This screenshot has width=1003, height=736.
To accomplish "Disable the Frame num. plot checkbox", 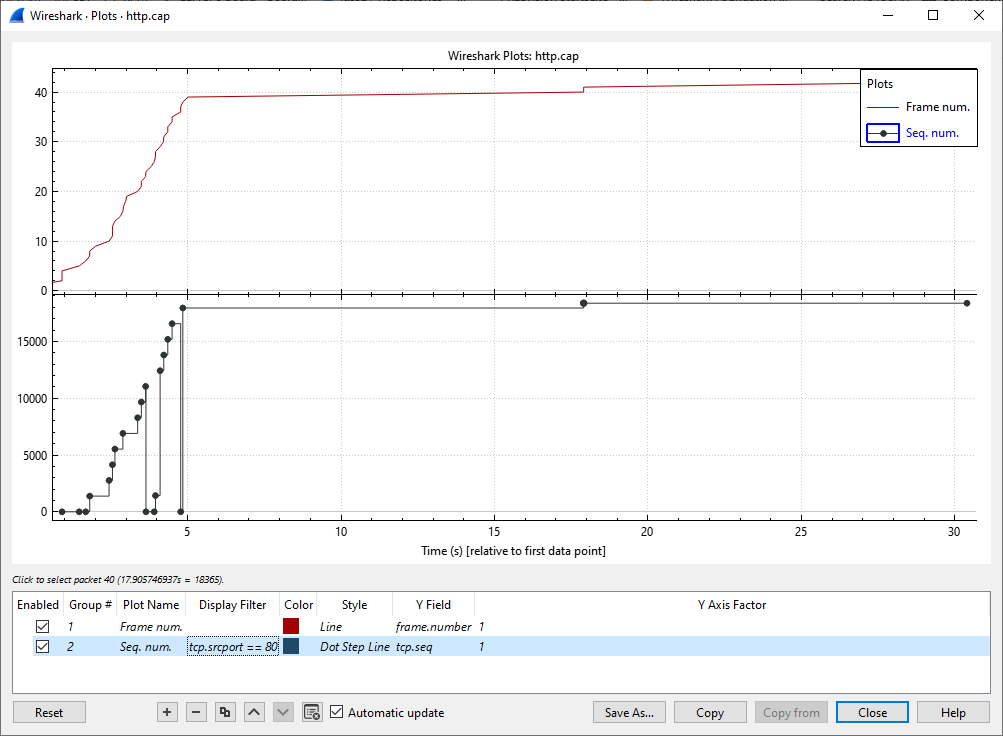I will click(x=42, y=626).
